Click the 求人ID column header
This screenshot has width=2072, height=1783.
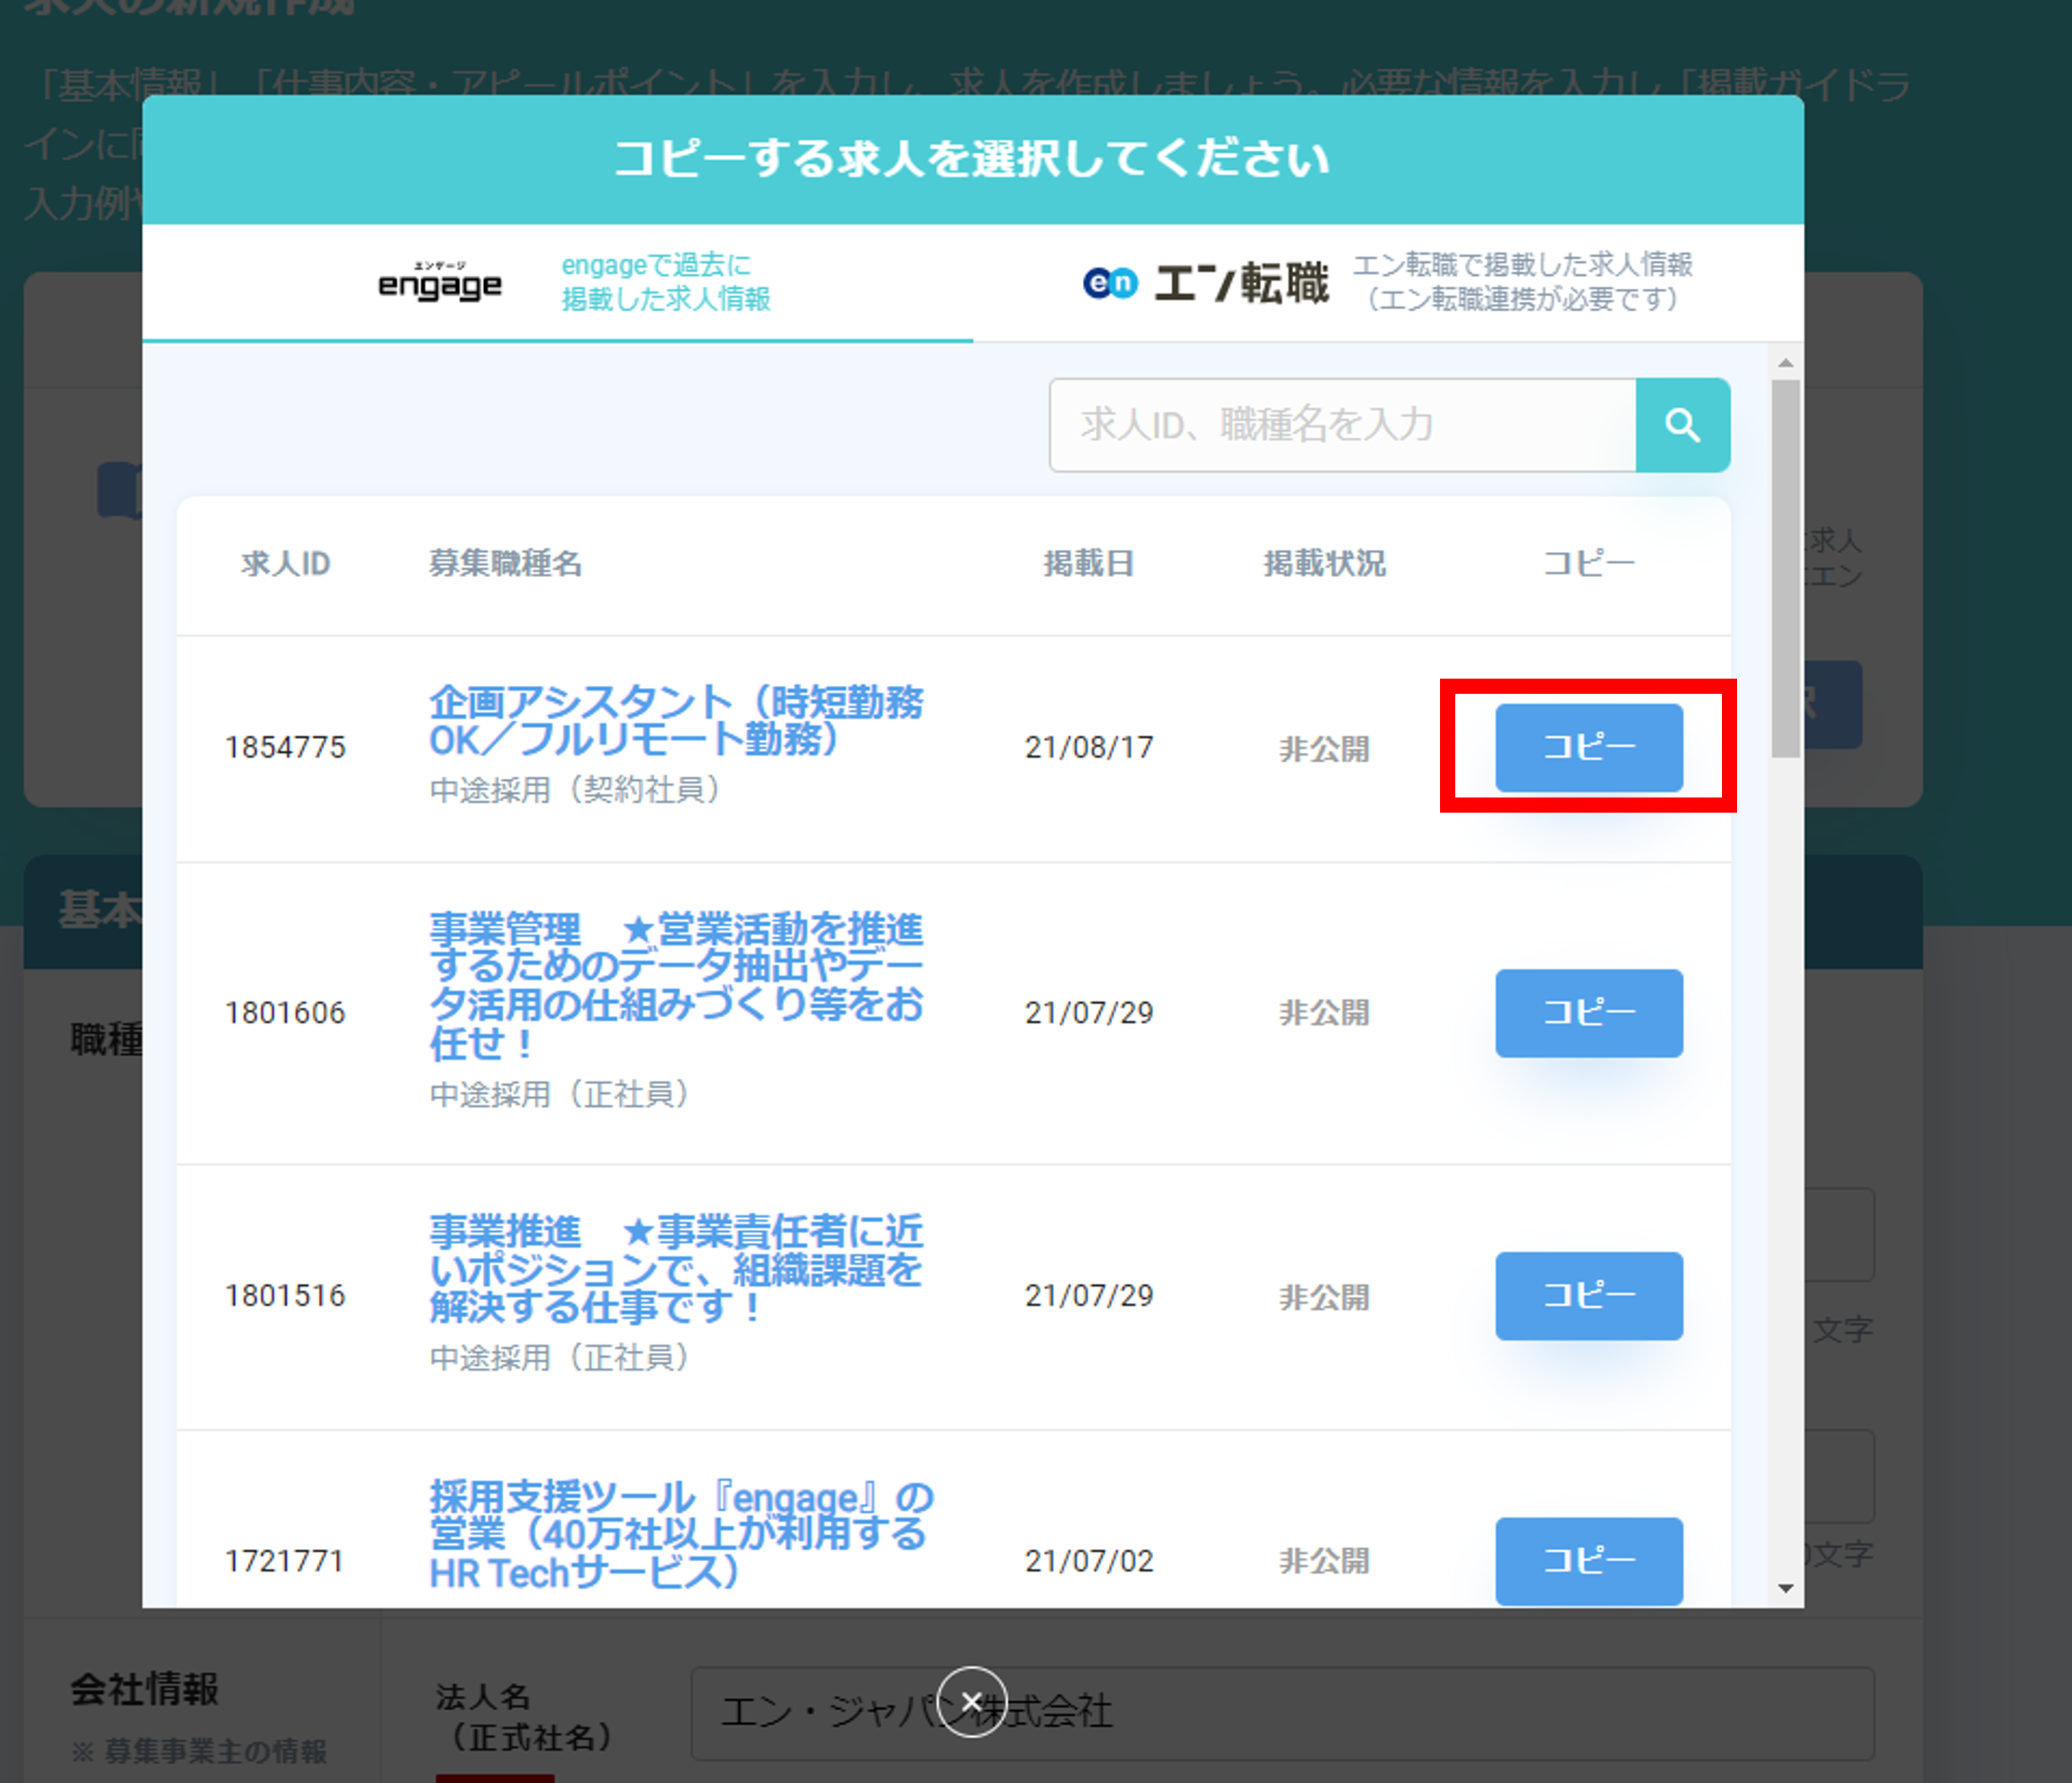[x=285, y=563]
